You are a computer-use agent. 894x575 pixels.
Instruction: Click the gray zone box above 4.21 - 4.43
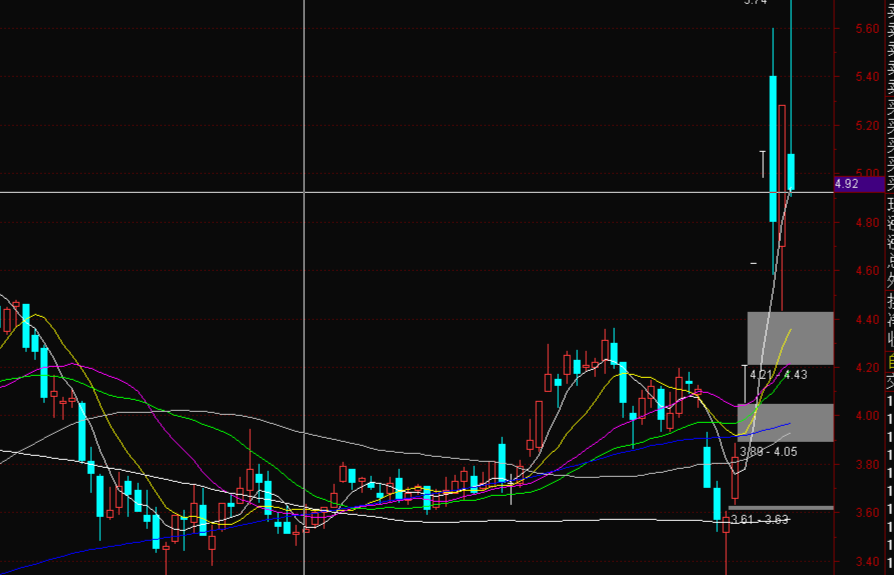[x=790, y=339]
